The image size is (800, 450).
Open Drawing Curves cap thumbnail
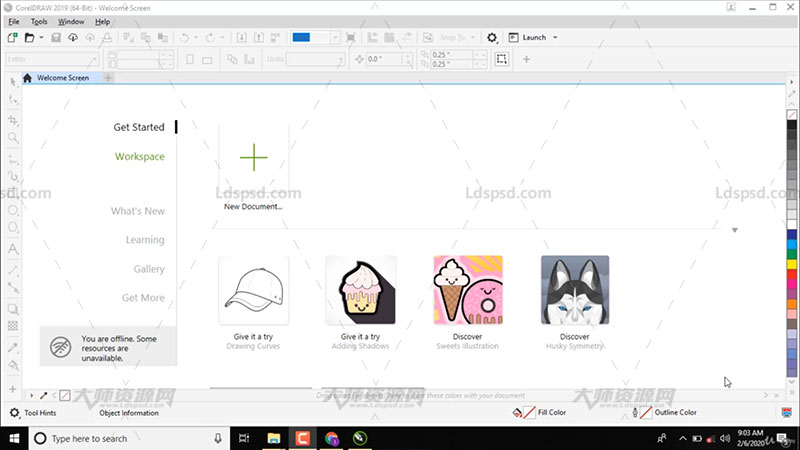tap(254, 290)
